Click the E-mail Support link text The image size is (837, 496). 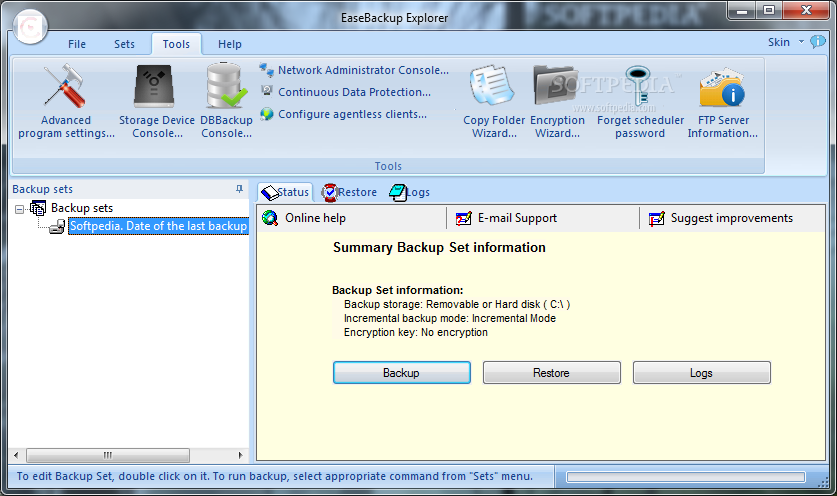[x=517, y=218]
